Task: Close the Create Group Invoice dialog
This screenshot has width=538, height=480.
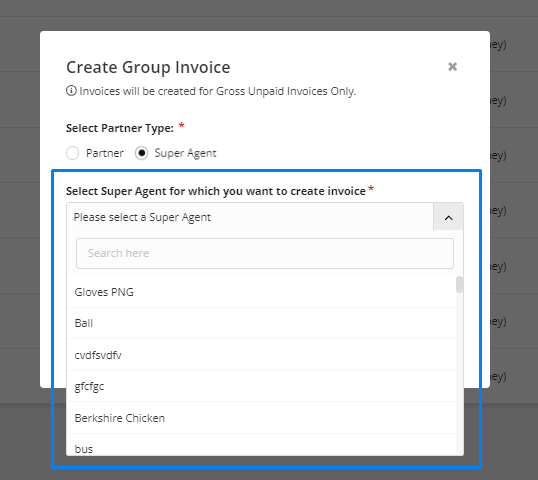Action: pyautogui.click(x=452, y=67)
